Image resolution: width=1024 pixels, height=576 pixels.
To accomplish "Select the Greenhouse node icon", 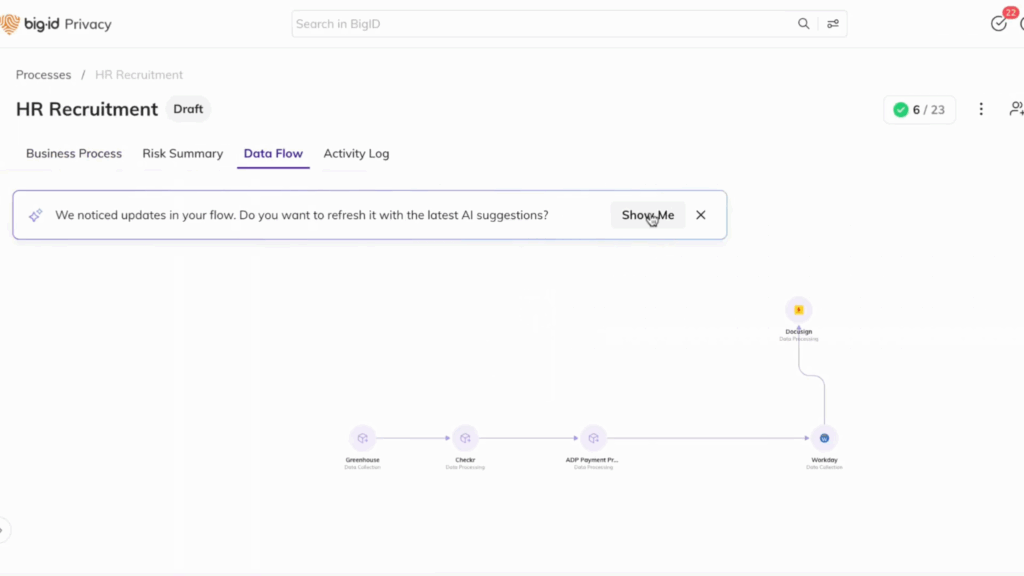I will coord(362,438).
